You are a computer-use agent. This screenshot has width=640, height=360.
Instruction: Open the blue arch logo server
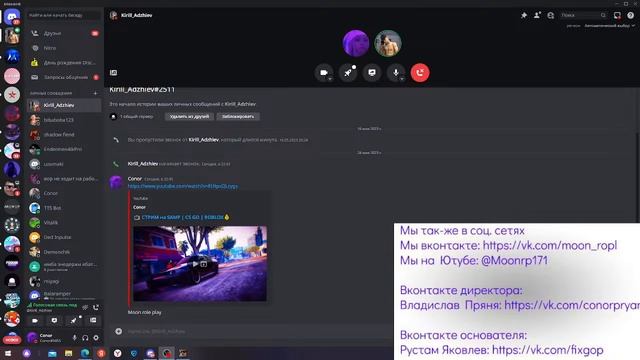(x=12, y=56)
